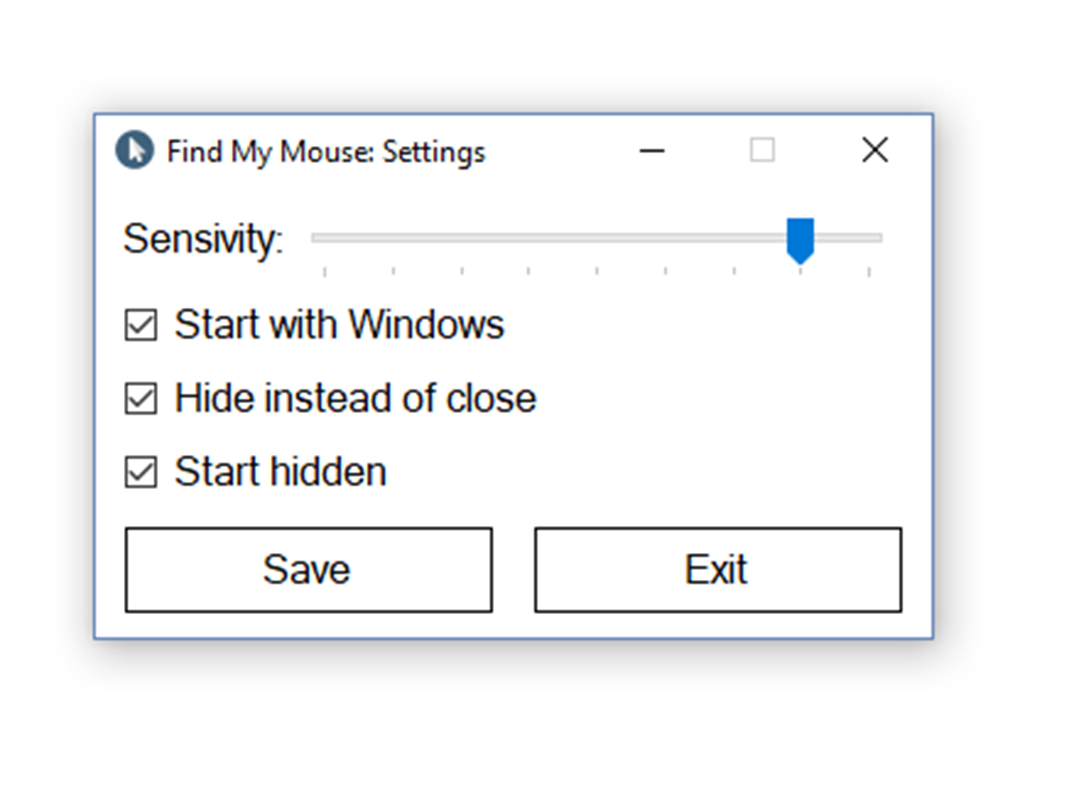Click the Hide instead of close label
The height and width of the screenshot is (787, 1086).
pyautogui.click(x=355, y=397)
